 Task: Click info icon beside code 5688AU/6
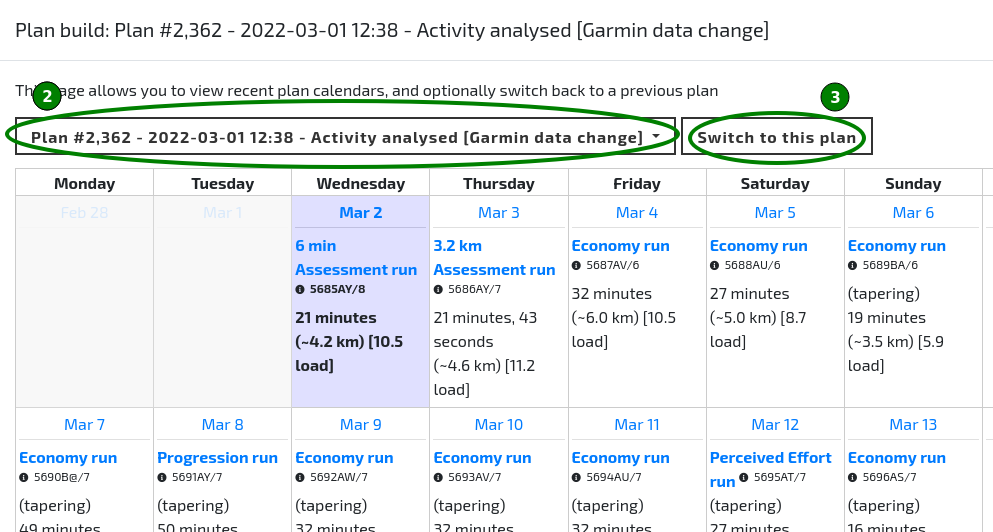[x=714, y=266]
